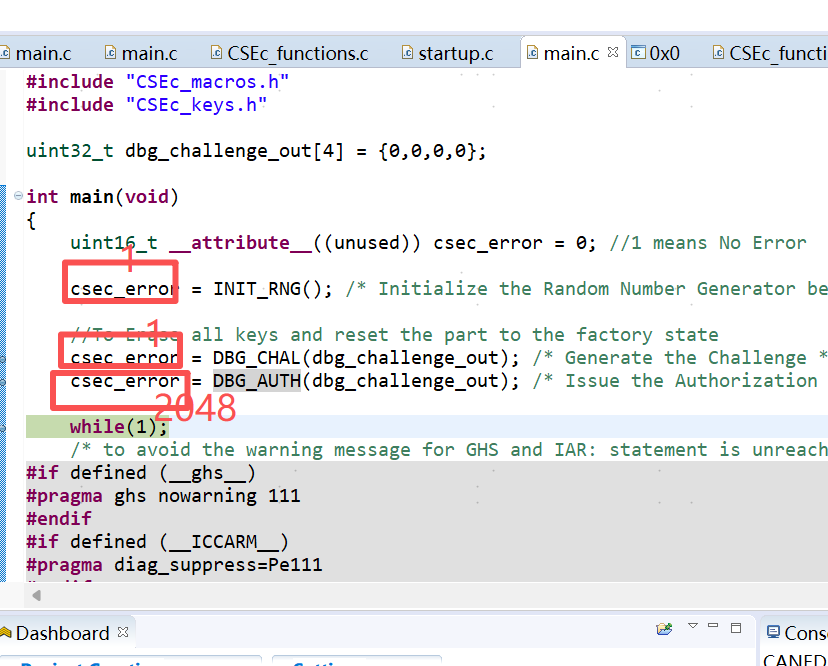Click the "CSEc_keys.h" include string
828x666 pixels.
(196, 105)
